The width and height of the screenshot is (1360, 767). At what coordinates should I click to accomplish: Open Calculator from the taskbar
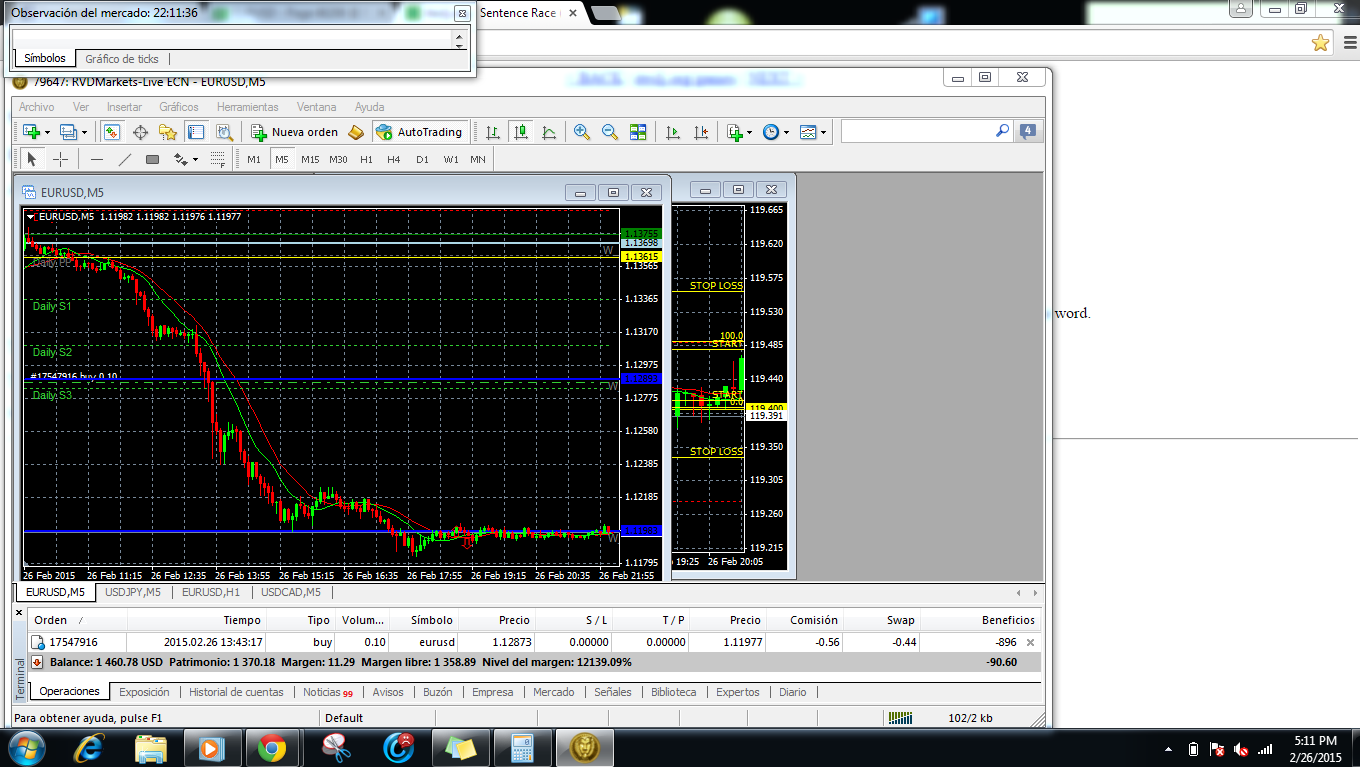(x=521, y=747)
